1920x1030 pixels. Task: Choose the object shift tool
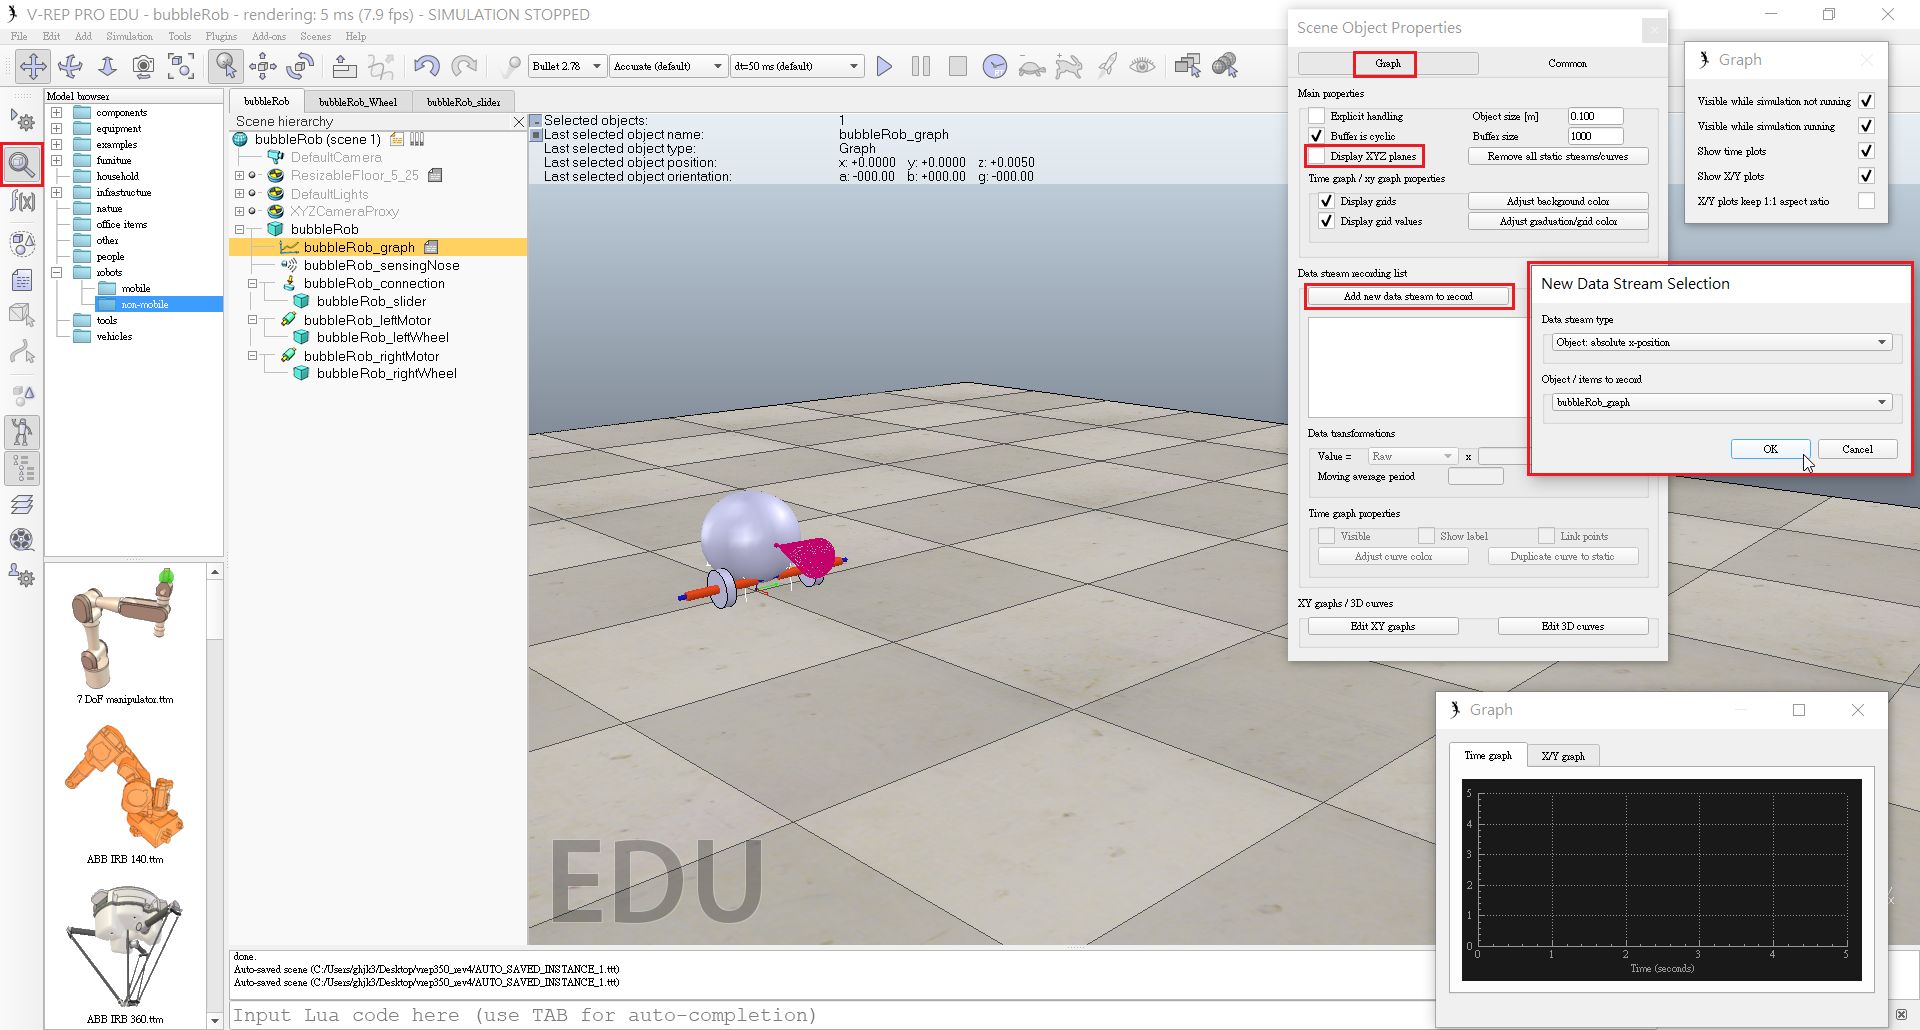click(263, 66)
